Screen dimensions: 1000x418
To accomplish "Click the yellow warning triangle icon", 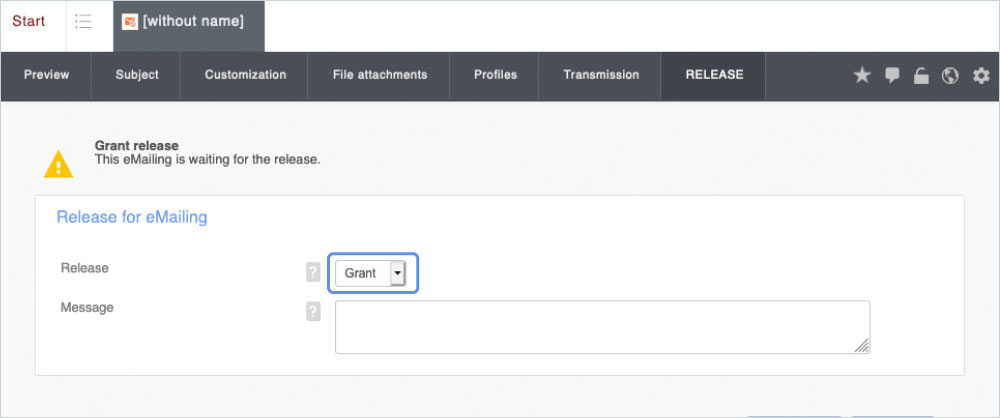I will tap(59, 163).
